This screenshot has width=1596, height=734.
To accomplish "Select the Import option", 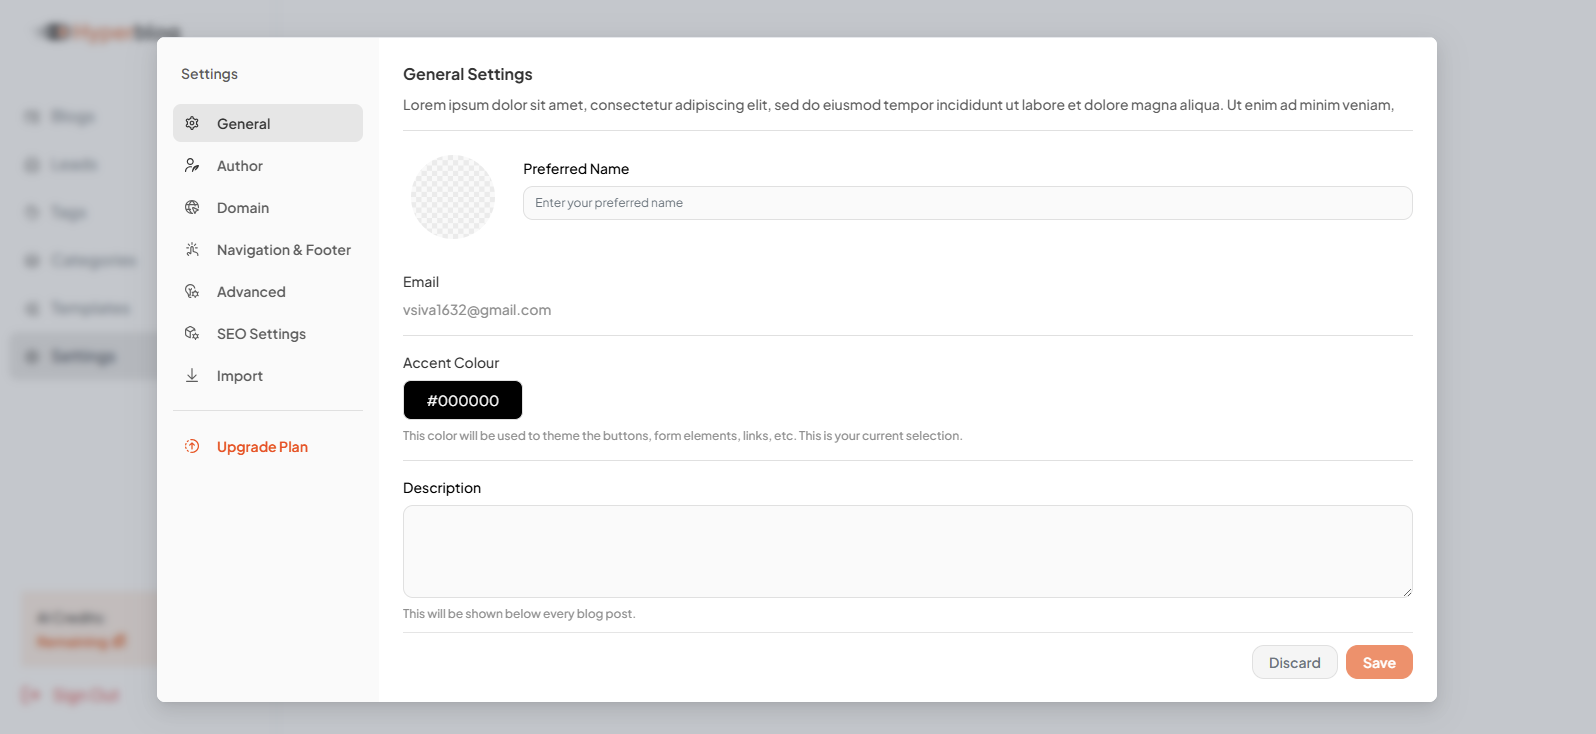I will tap(268, 375).
